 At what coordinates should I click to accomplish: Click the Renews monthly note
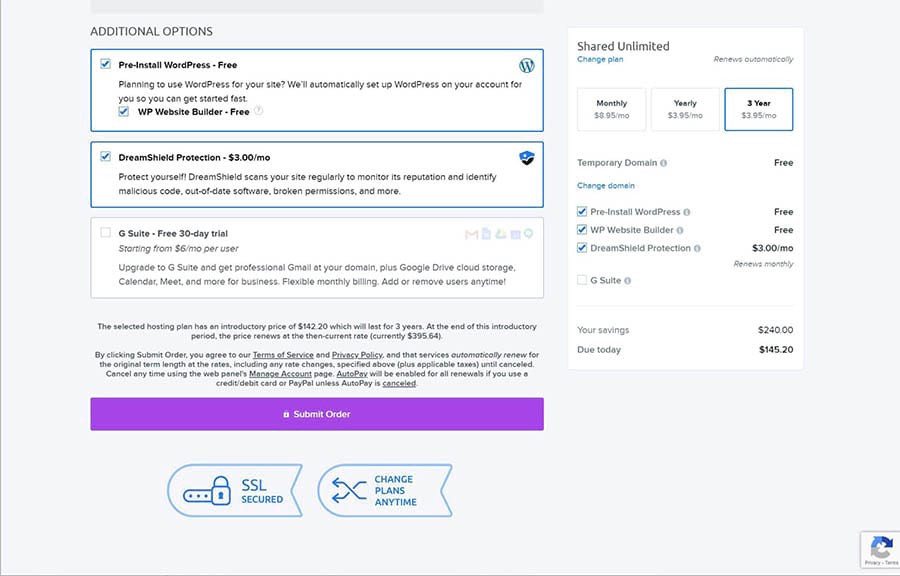[x=763, y=264]
